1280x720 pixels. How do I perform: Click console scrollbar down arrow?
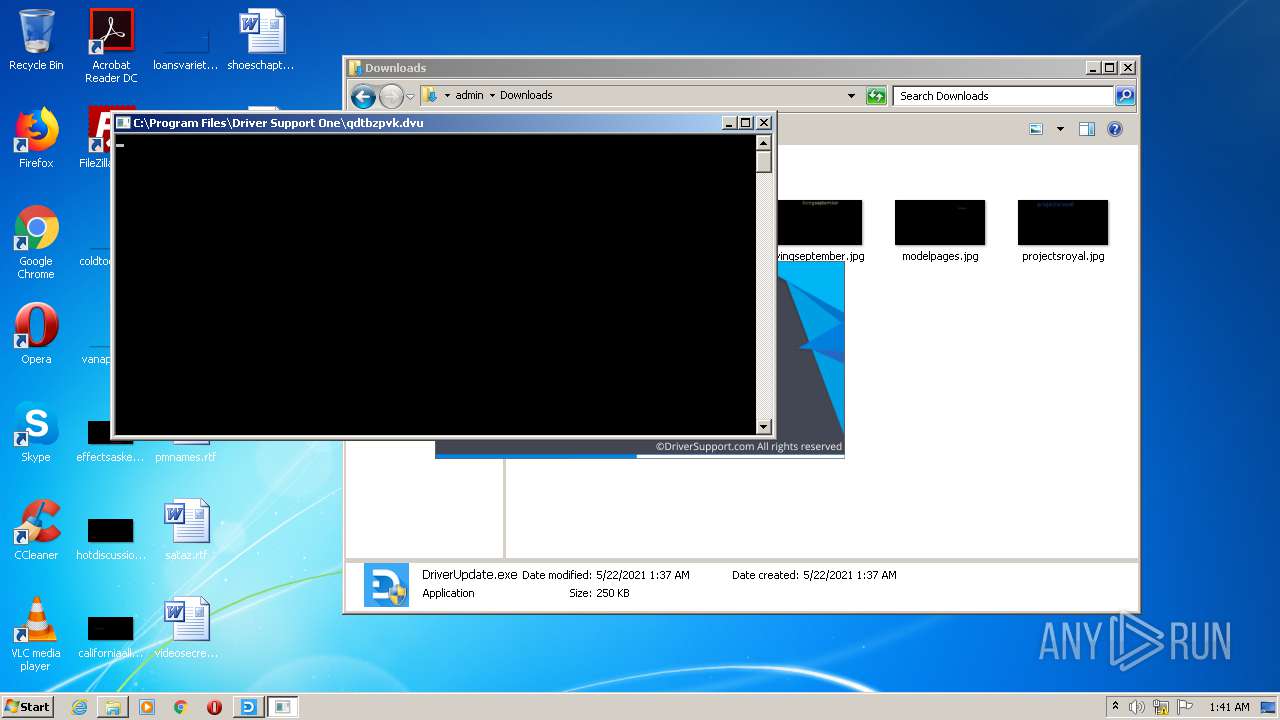[x=764, y=426]
